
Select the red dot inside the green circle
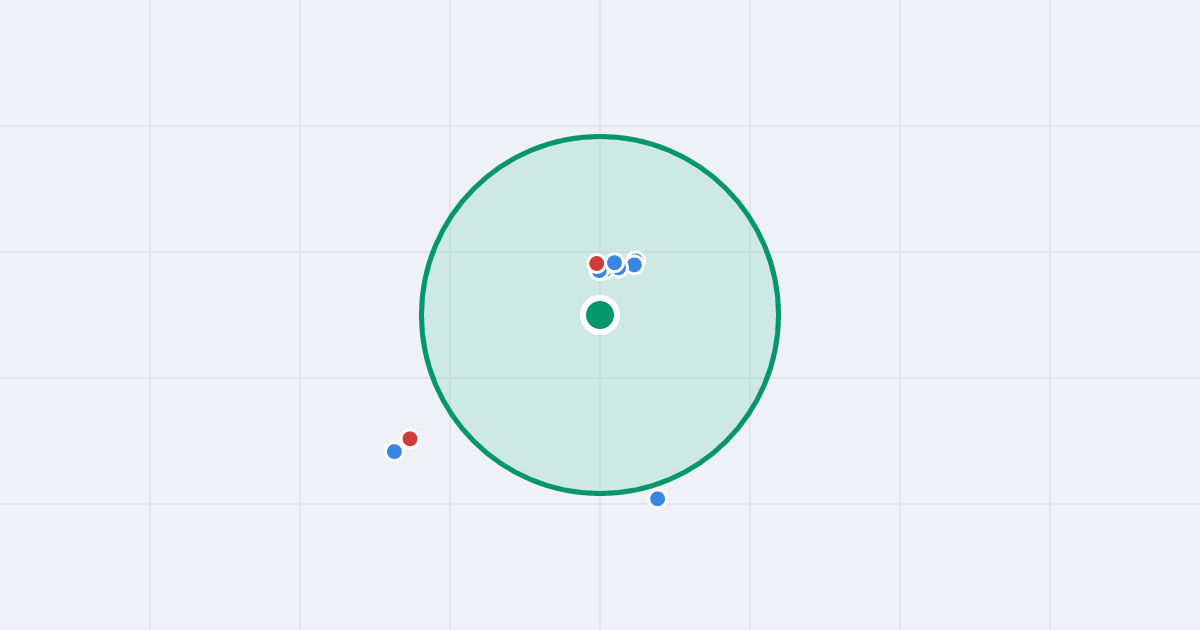click(x=597, y=263)
